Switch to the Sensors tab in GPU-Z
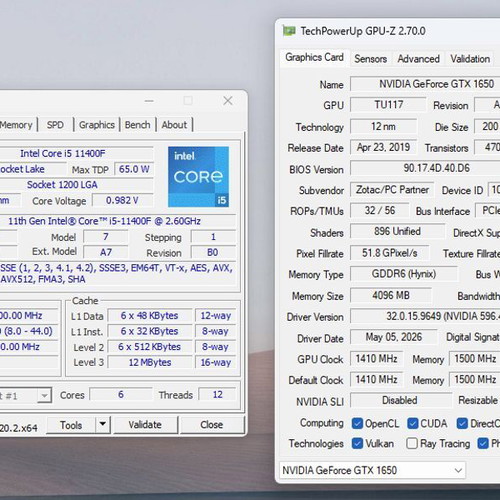500x500 pixels. tap(370, 59)
